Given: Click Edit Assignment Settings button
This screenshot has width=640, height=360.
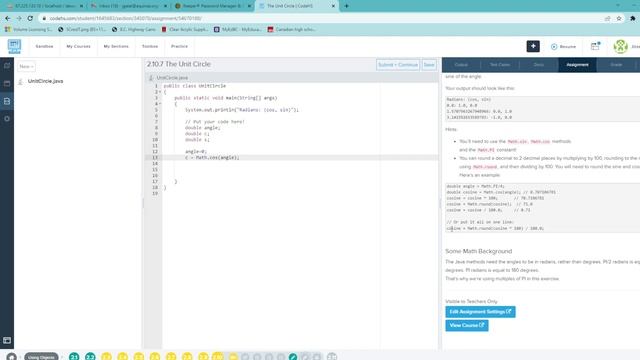Looking at the screenshot, I should click(x=480, y=312).
